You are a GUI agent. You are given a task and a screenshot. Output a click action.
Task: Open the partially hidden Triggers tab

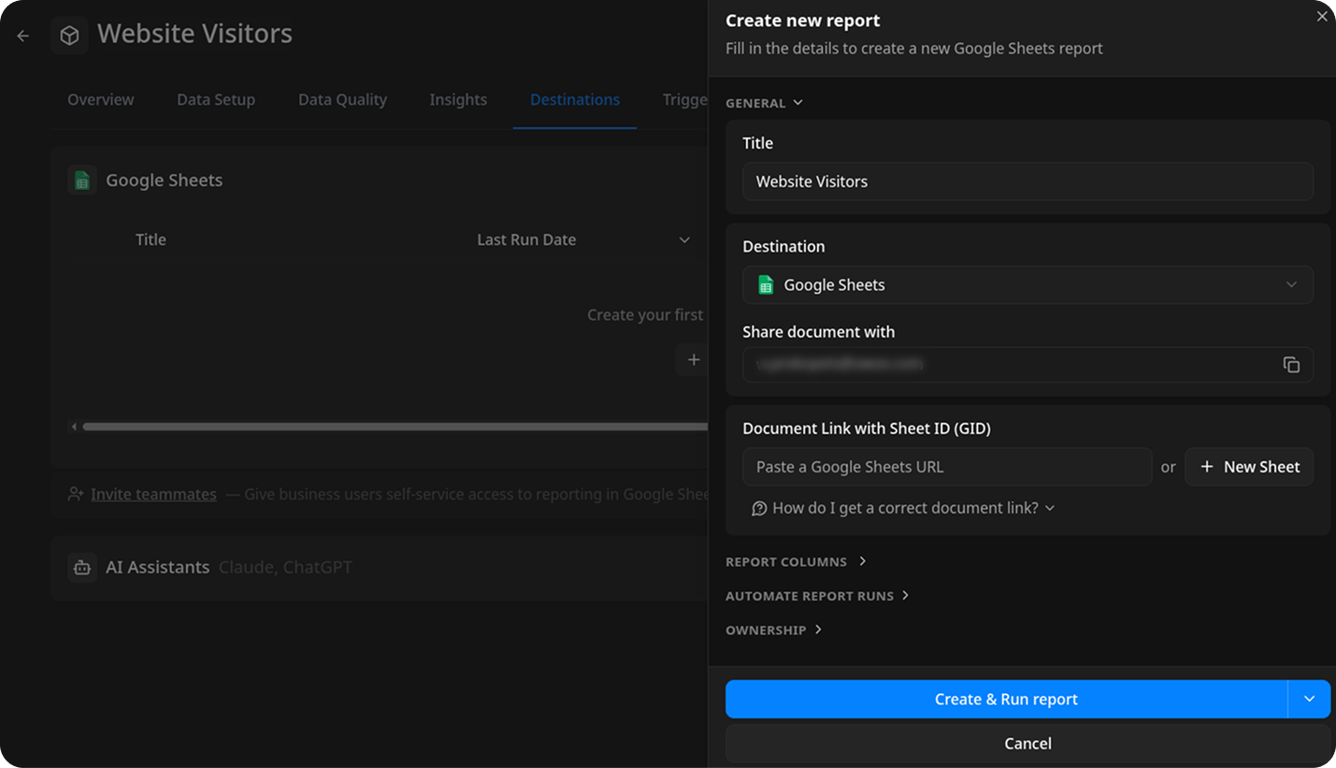tap(685, 100)
